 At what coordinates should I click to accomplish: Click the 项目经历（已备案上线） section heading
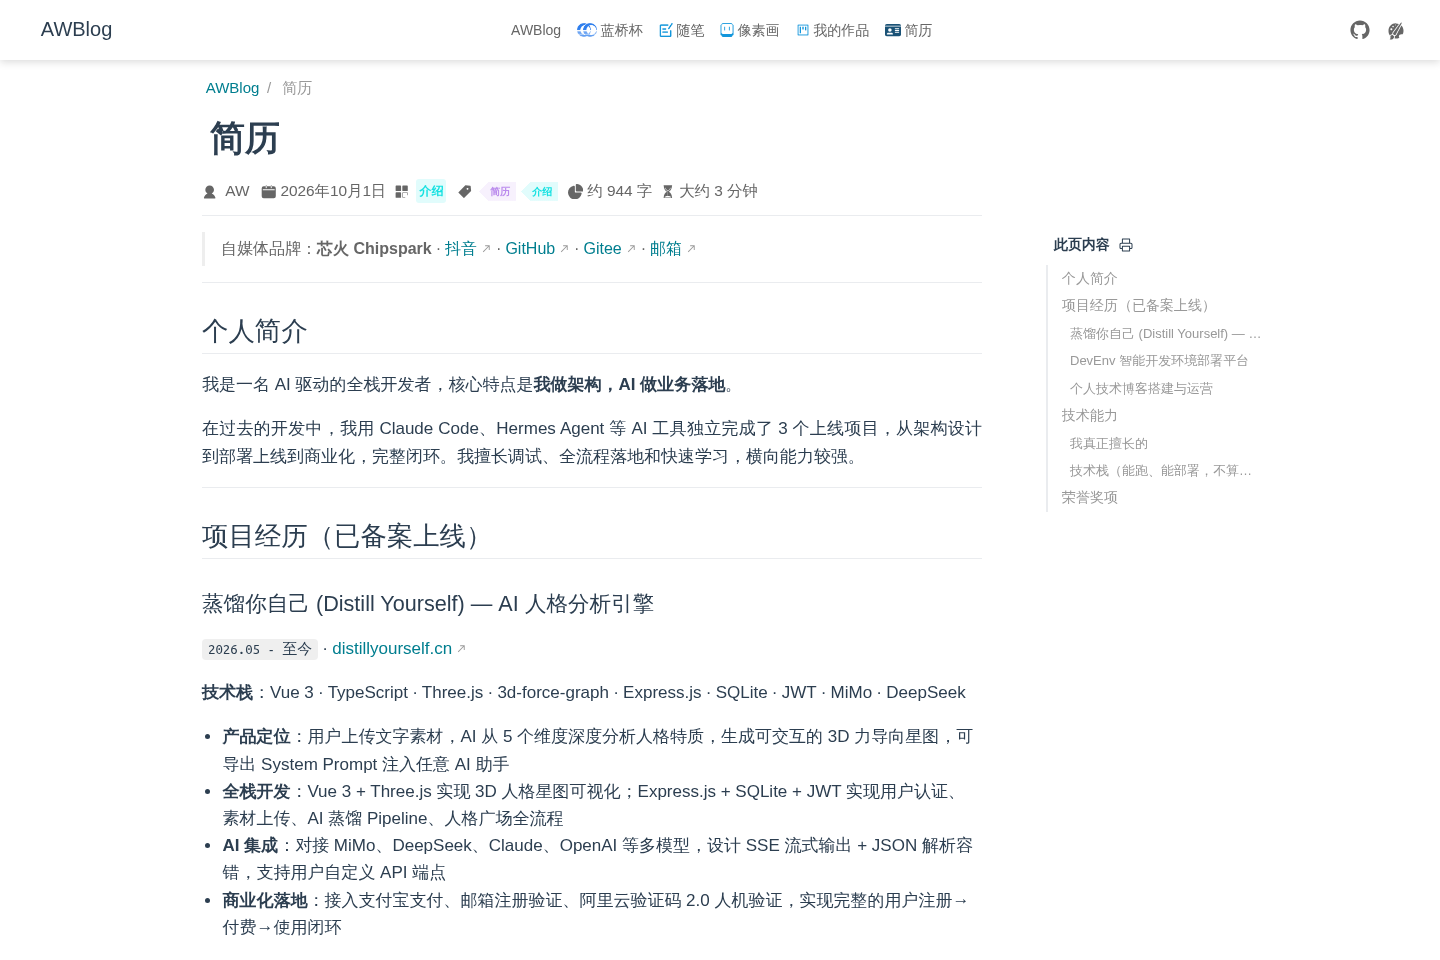(x=346, y=536)
